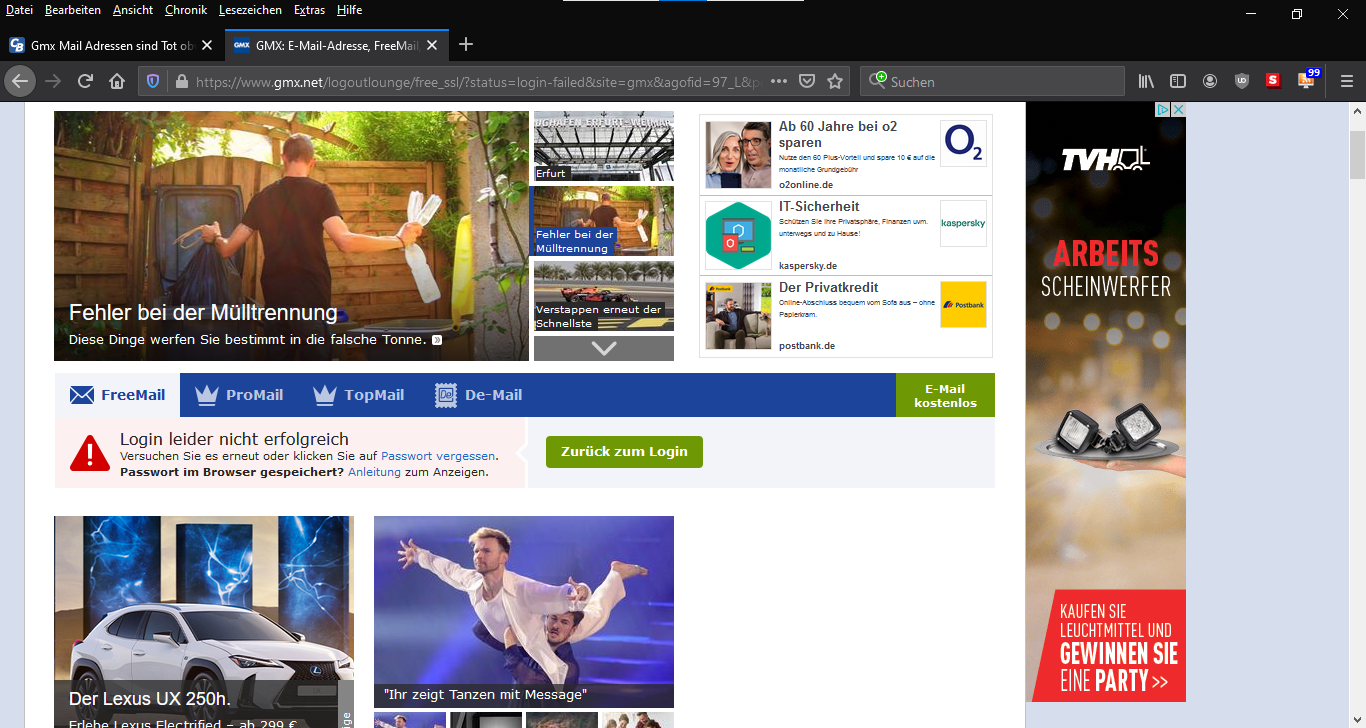1366x728 pixels.
Task: Open the Hilfe menu
Action: [x=350, y=10]
